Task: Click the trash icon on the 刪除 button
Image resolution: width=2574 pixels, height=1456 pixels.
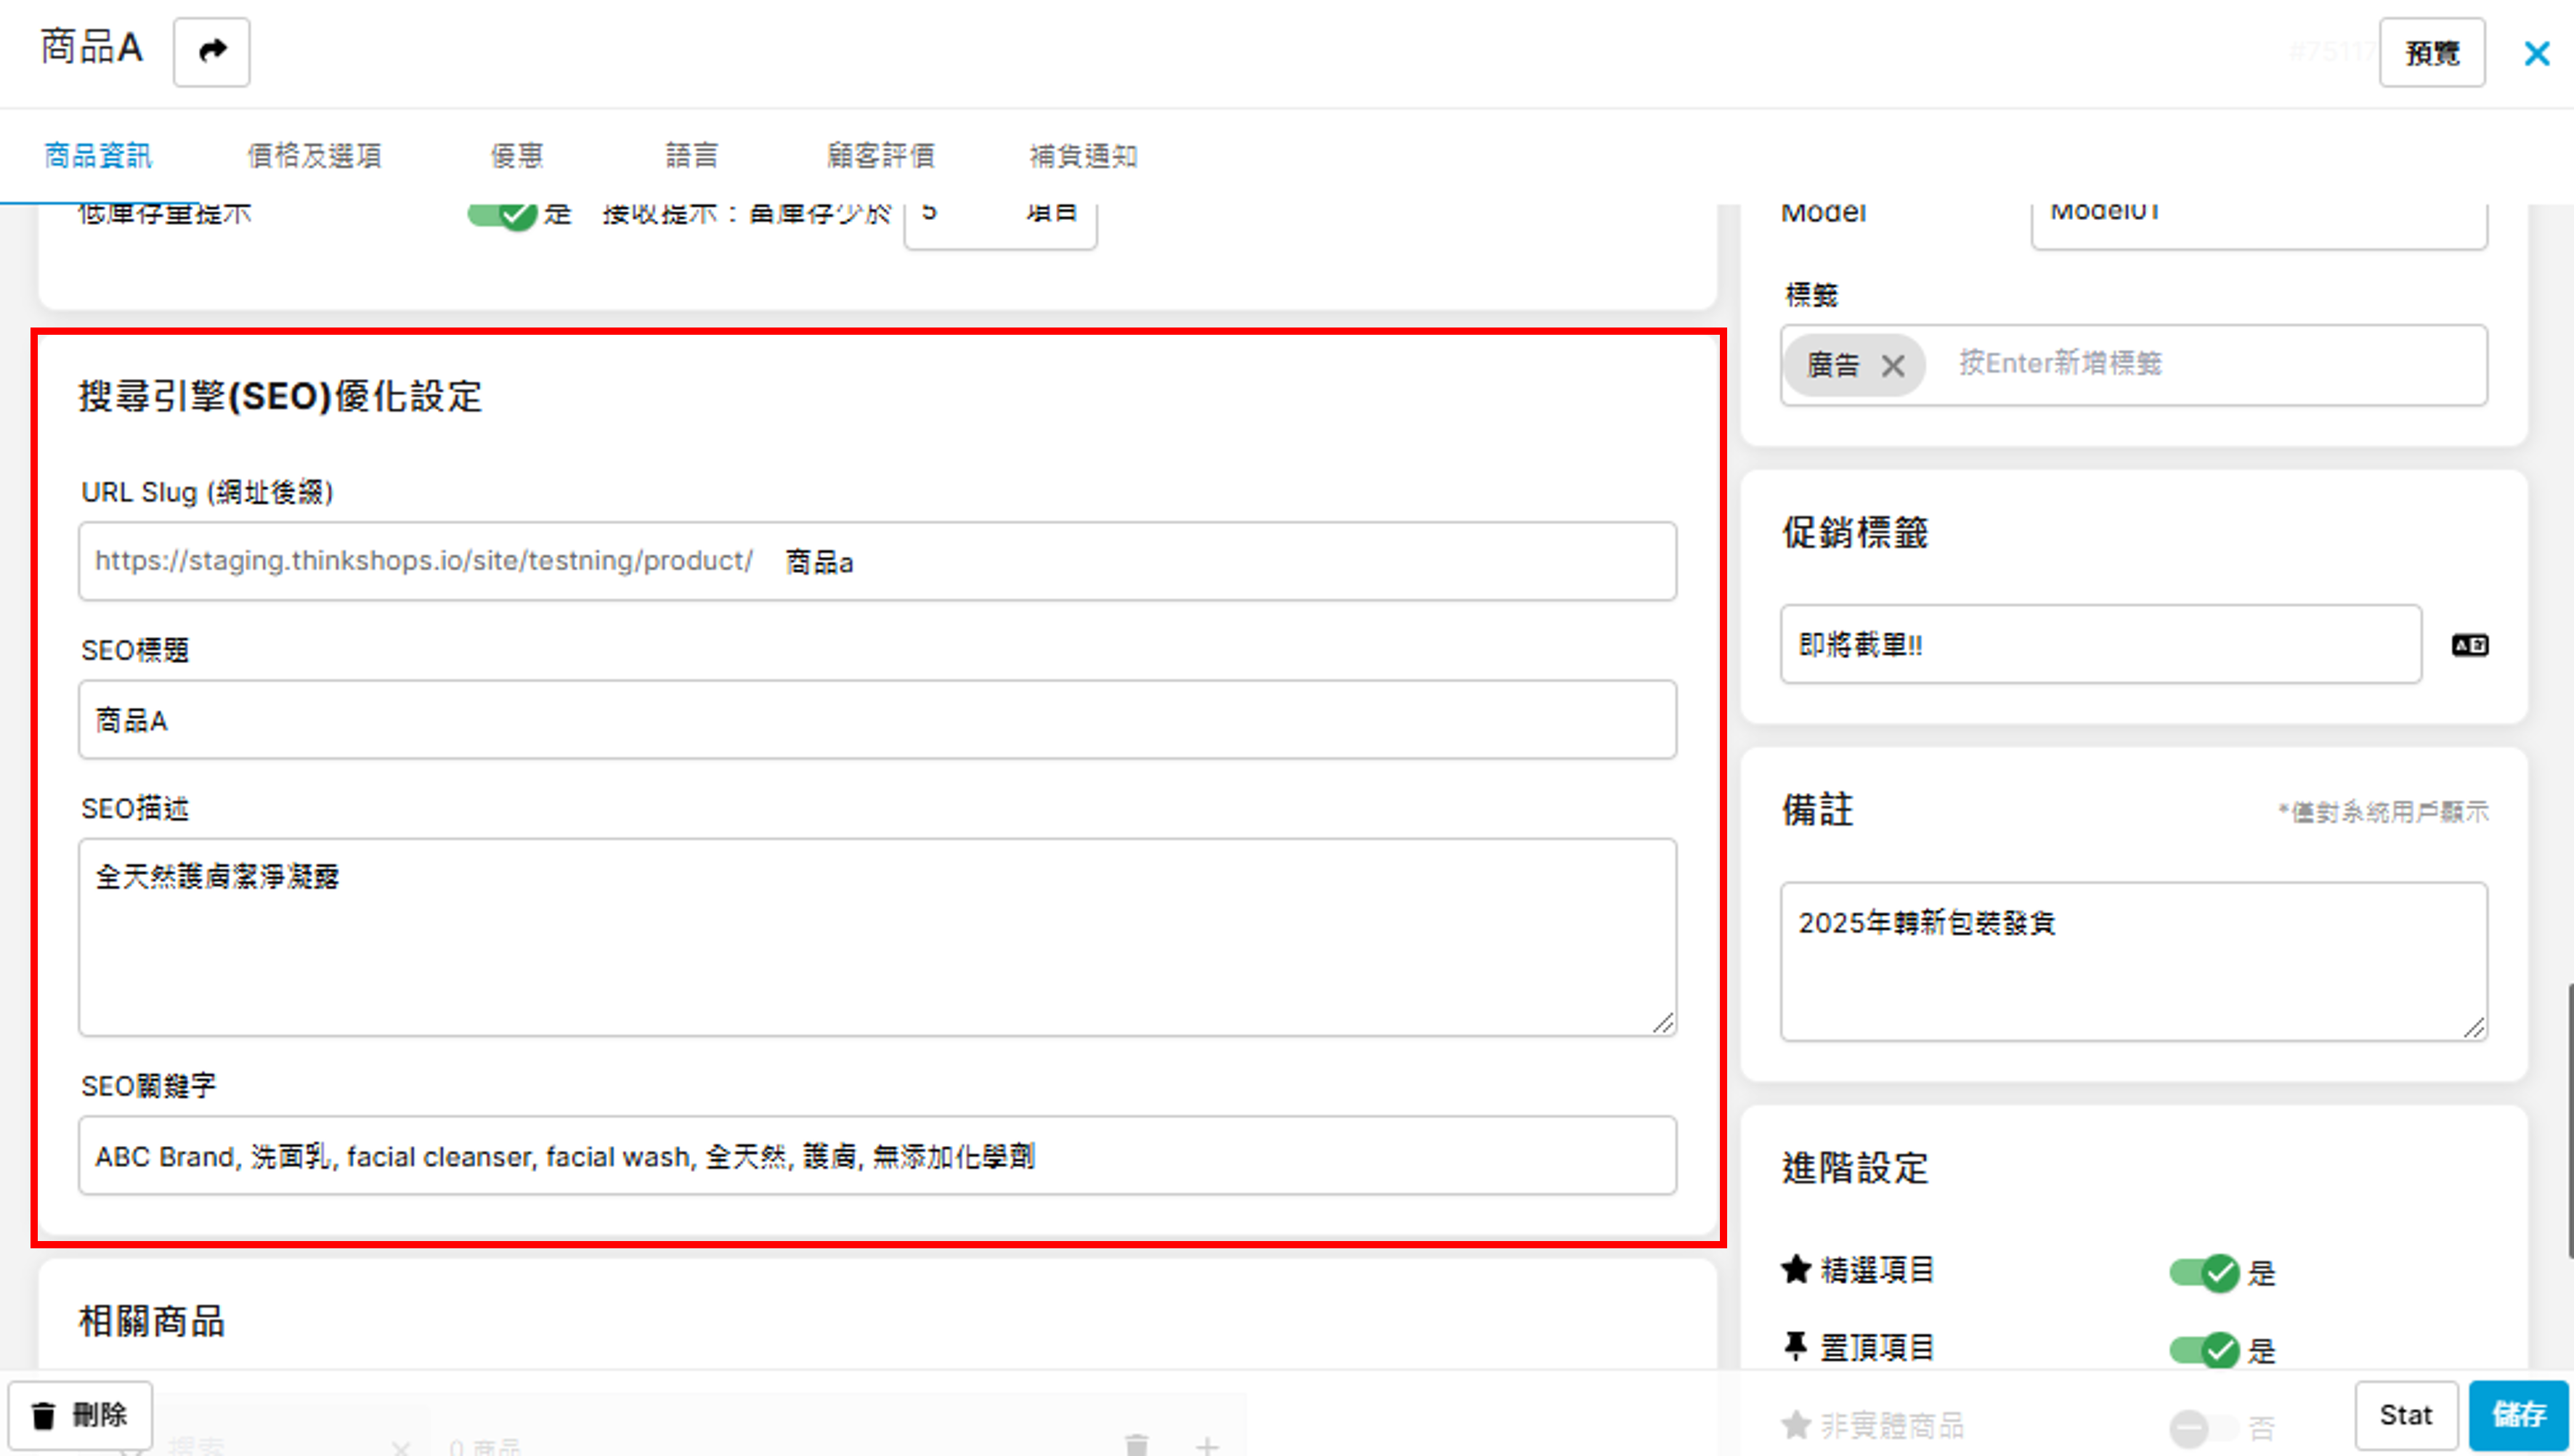Action: 43,1415
